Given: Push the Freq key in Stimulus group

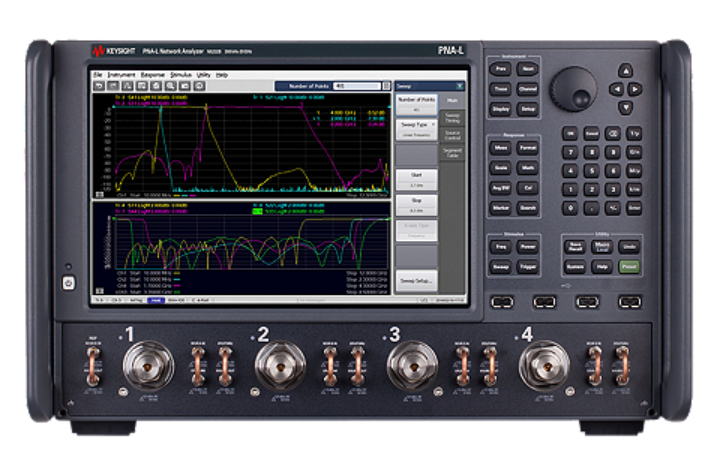Looking at the screenshot, I should tap(500, 247).
